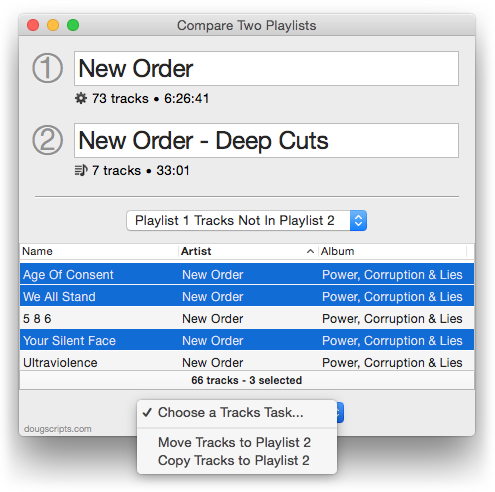Select the Ultraviolence track row

pos(247,362)
